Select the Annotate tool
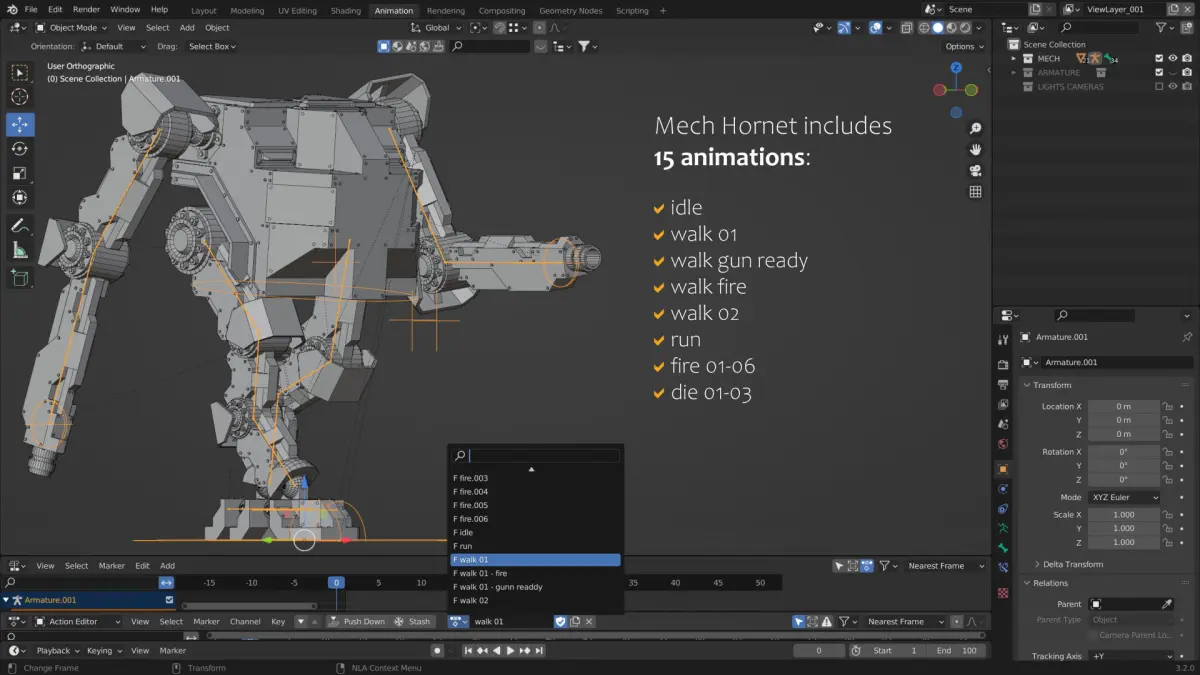1200x675 pixels. tap(20, 226)
